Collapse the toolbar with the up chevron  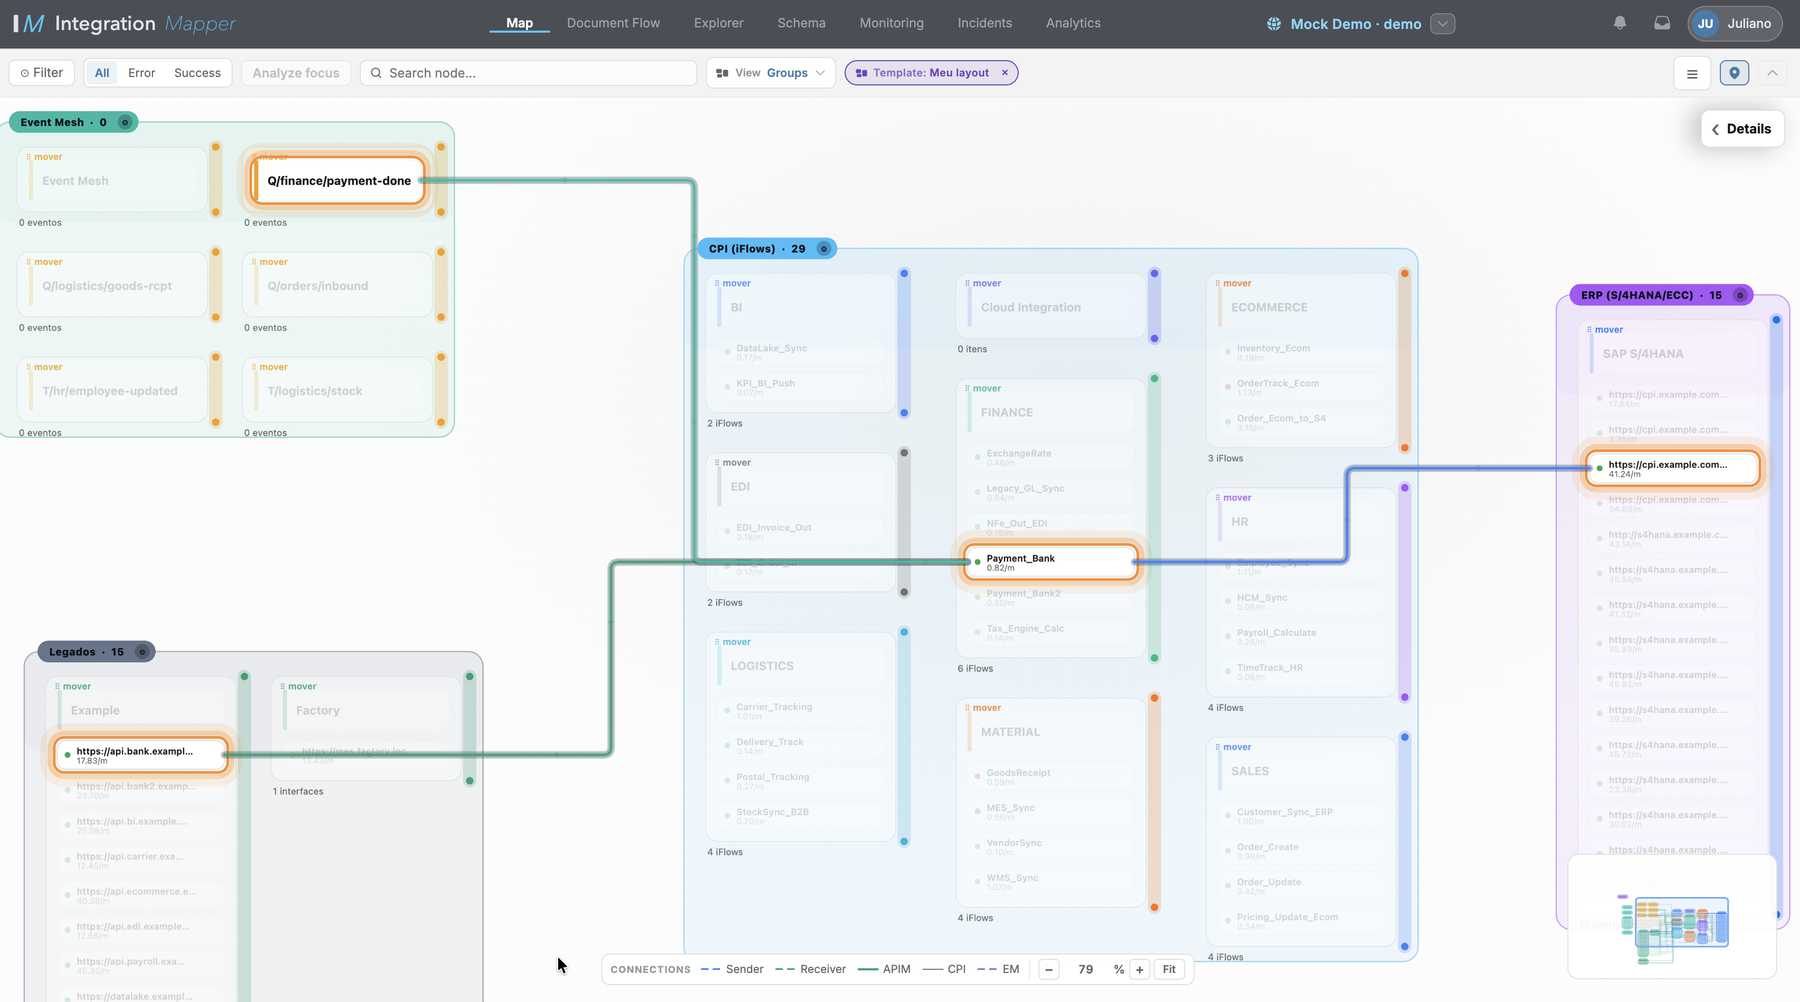coord(1772,73)
